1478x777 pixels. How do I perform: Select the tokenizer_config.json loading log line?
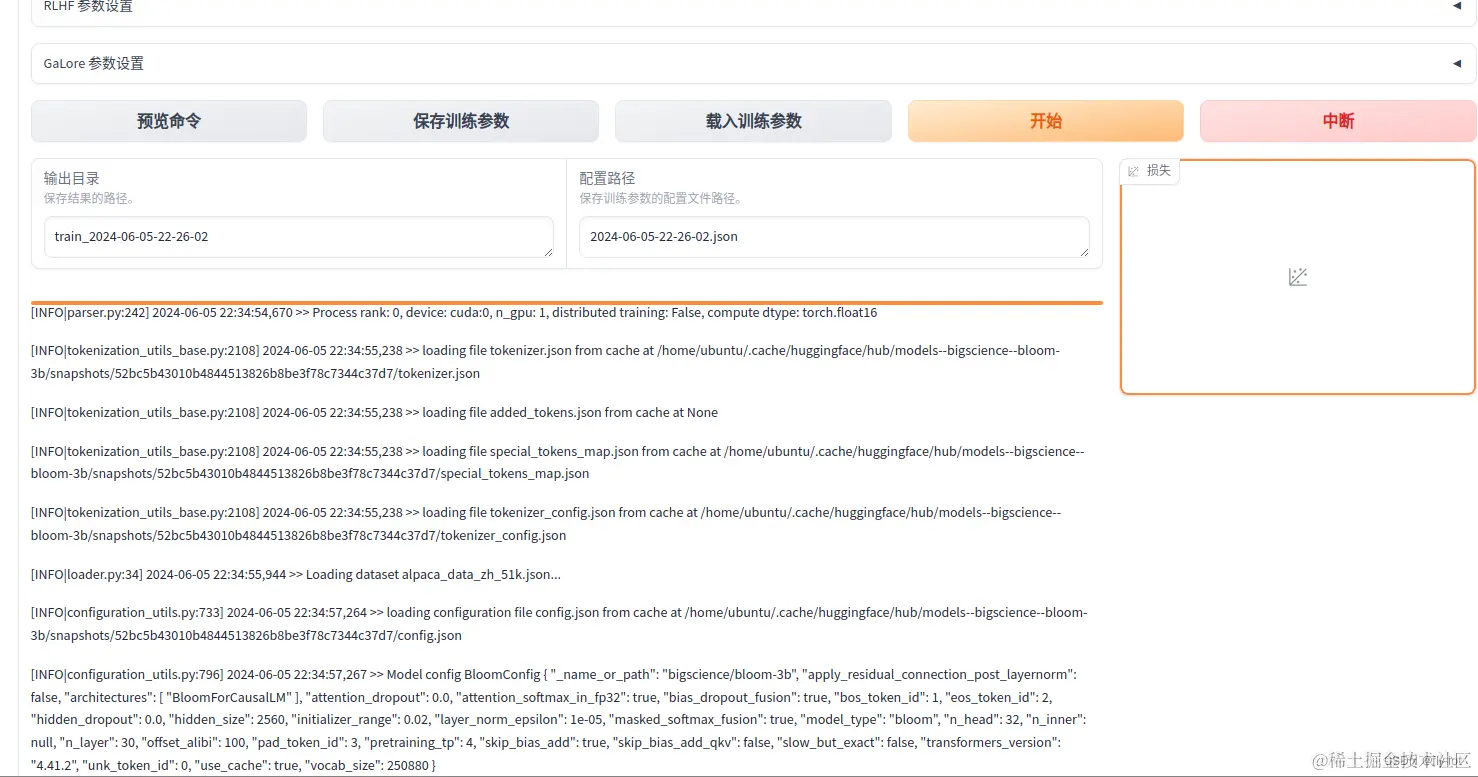(546, 524)
